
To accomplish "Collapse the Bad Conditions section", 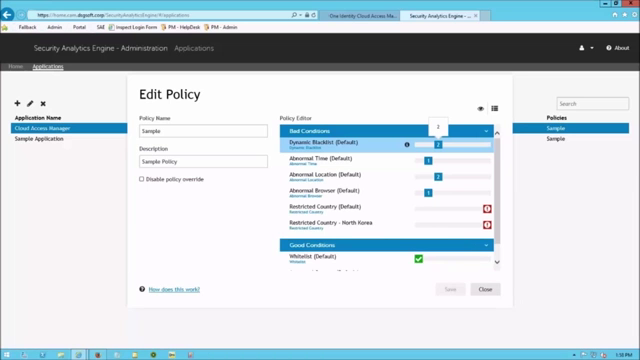I will 486,131.
